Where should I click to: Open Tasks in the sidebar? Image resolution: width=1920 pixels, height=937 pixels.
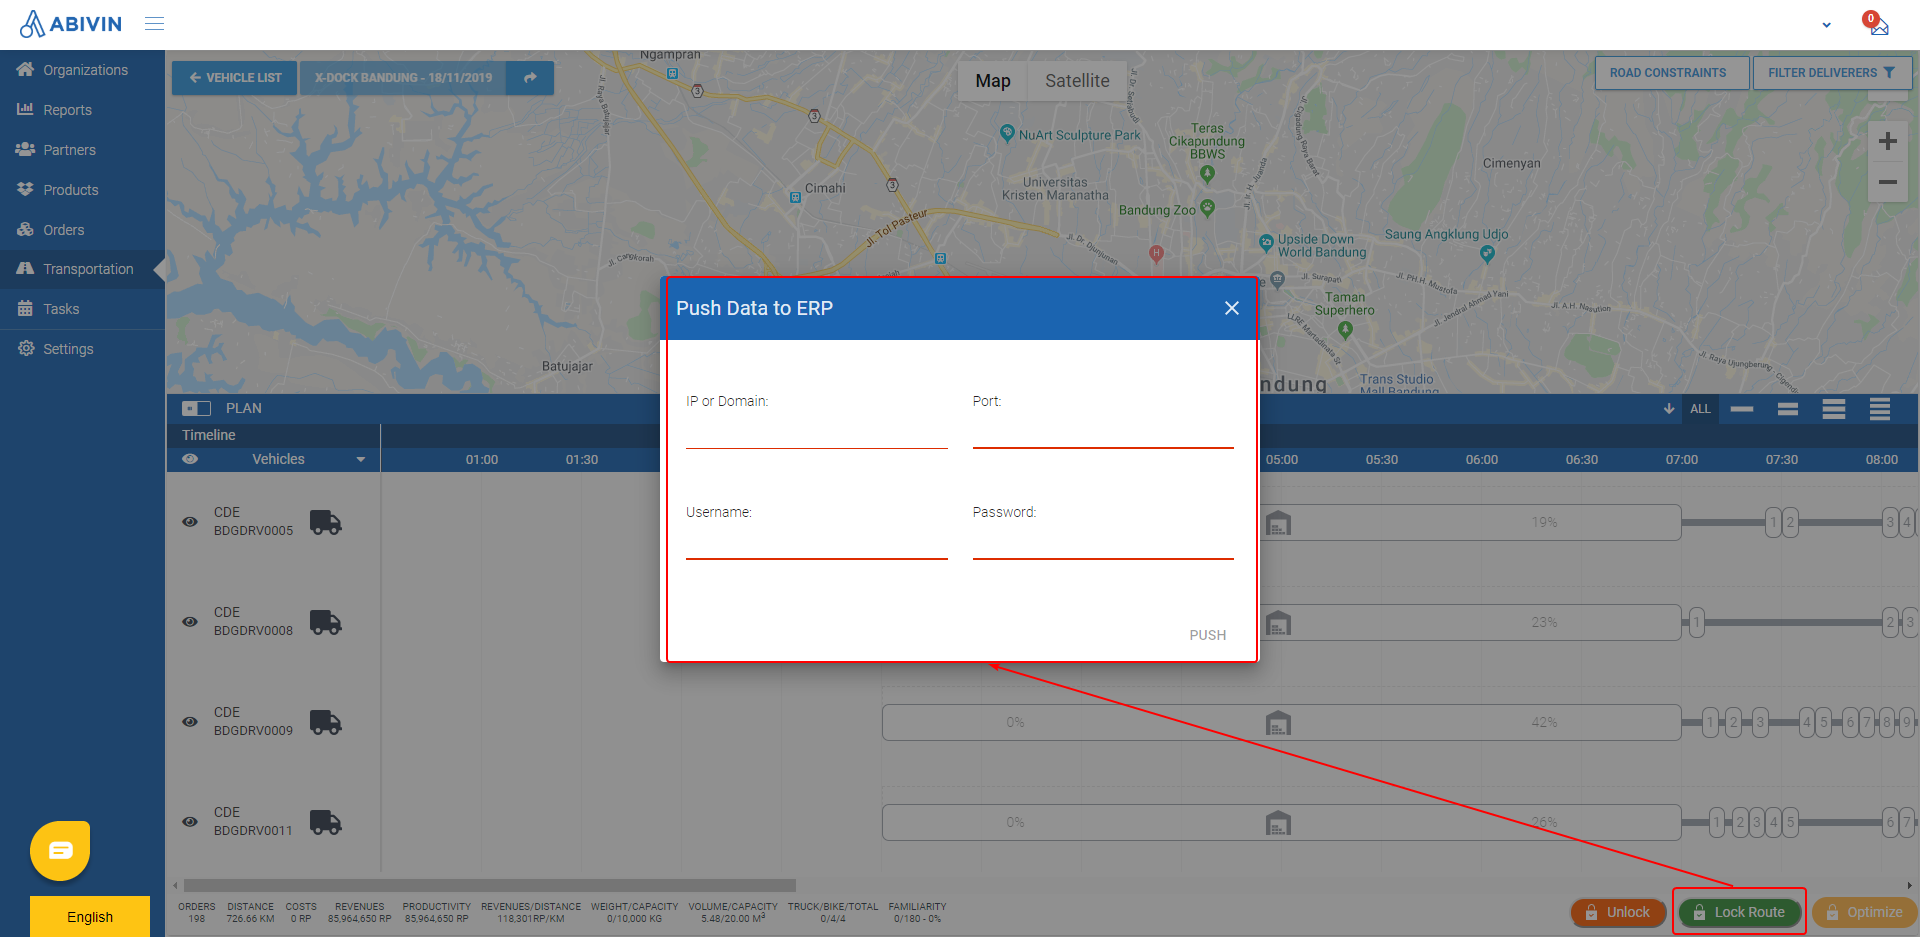click(x=82, y=309)
